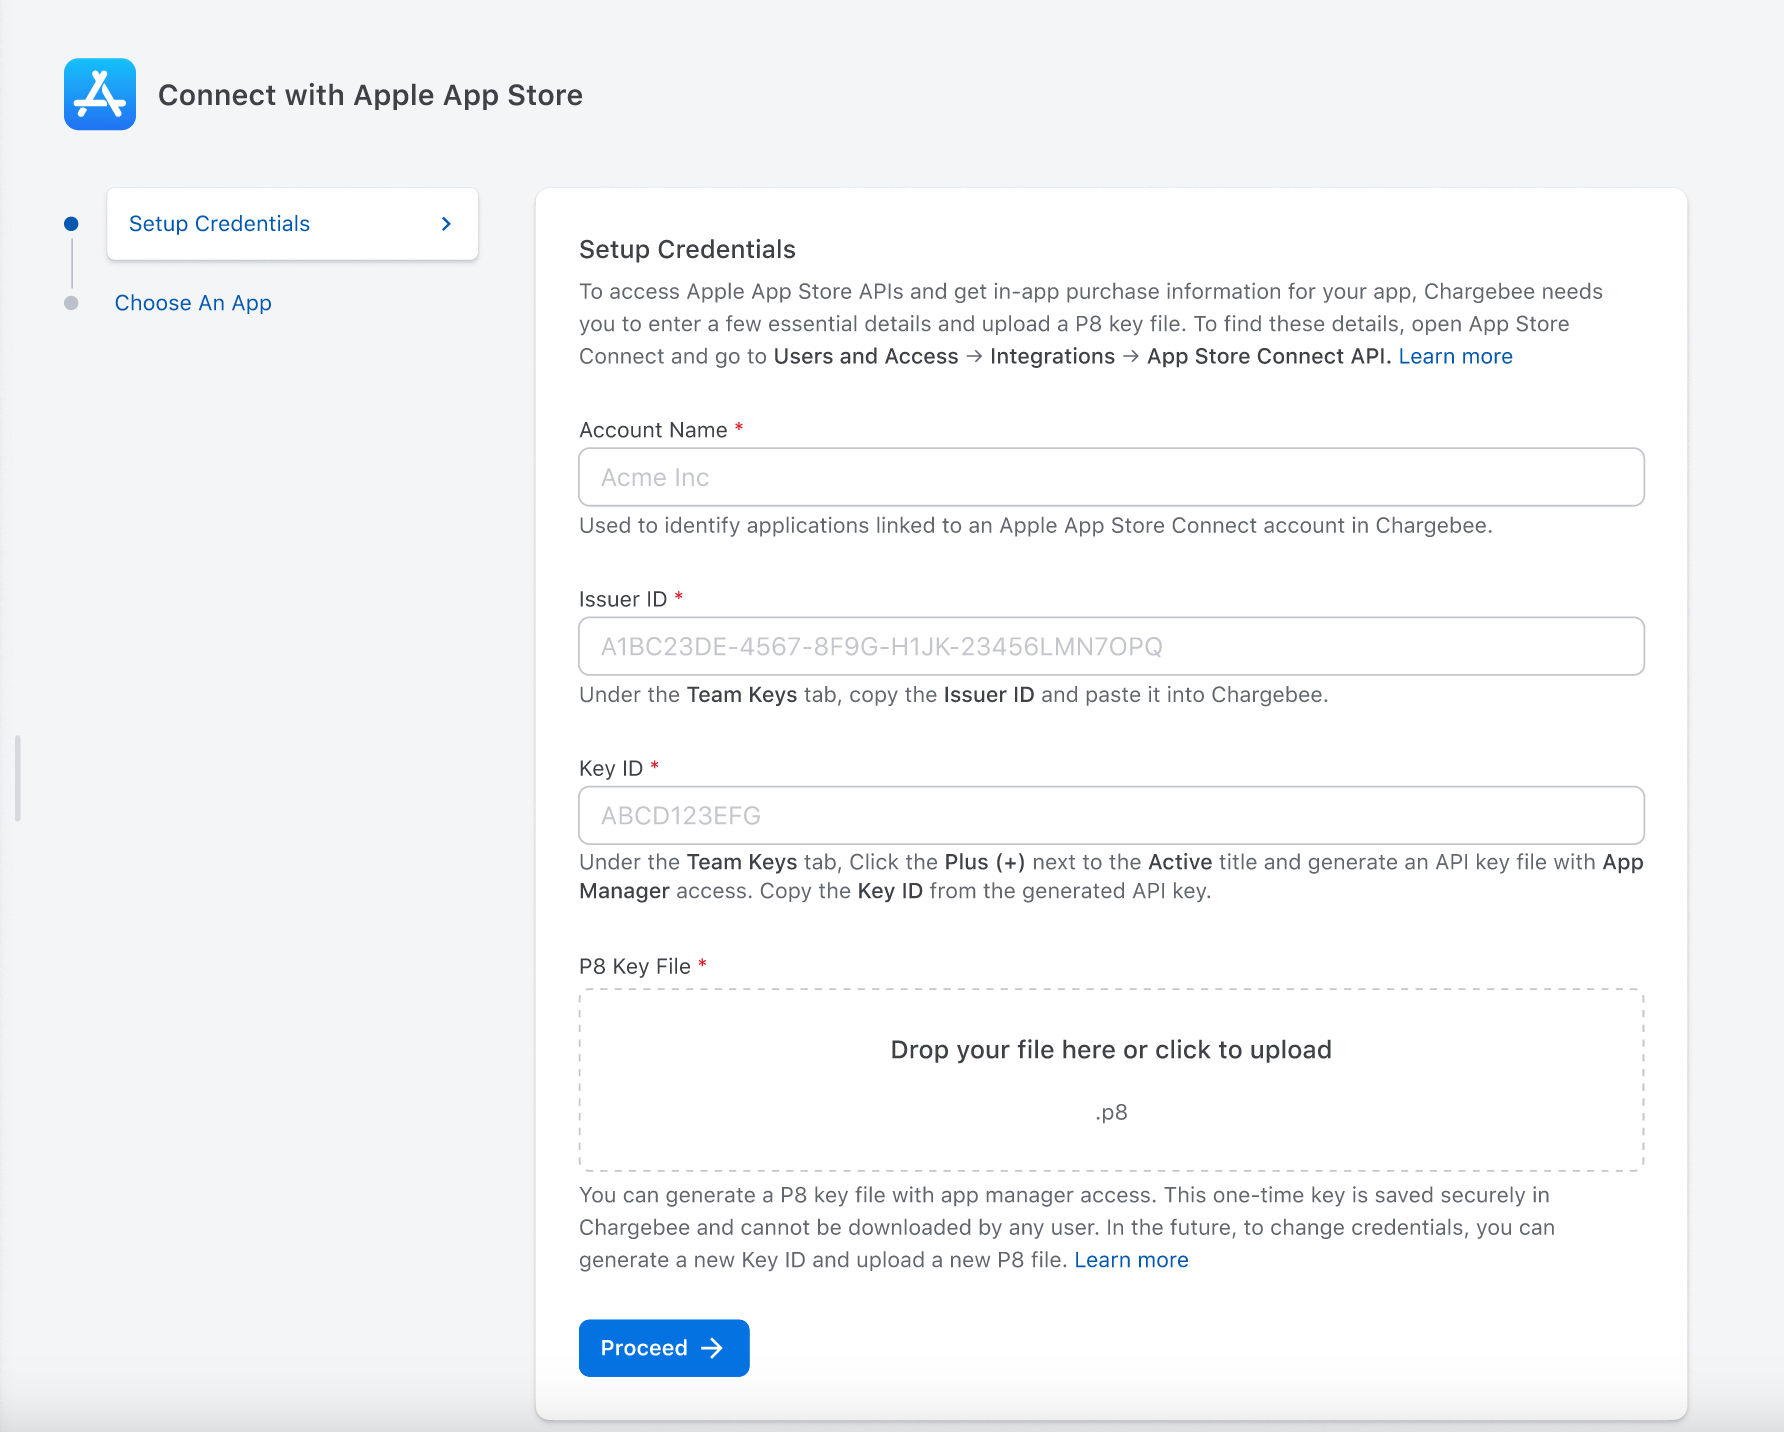
Task: Open Learn more link about App Store Connect API
Action: (1454, 356)
